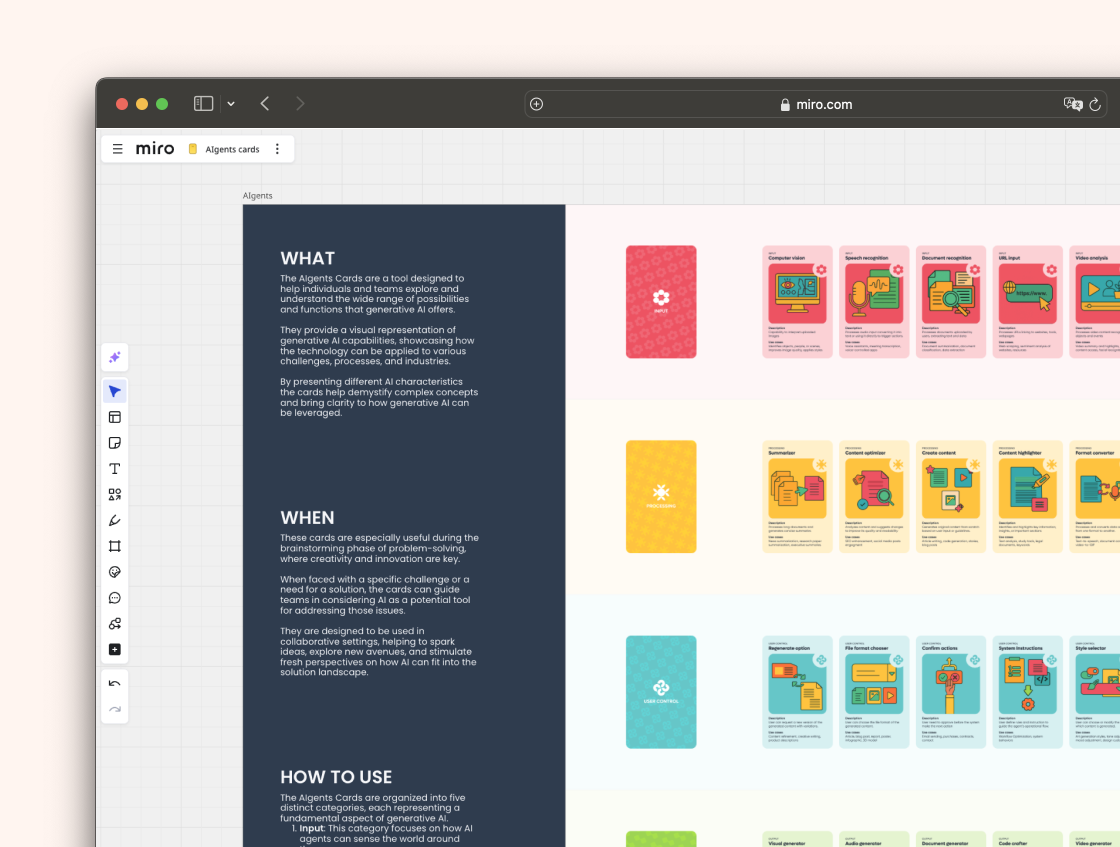1120x847 pixels.
Task: Go forward in browser history
Action: [300, 104]
